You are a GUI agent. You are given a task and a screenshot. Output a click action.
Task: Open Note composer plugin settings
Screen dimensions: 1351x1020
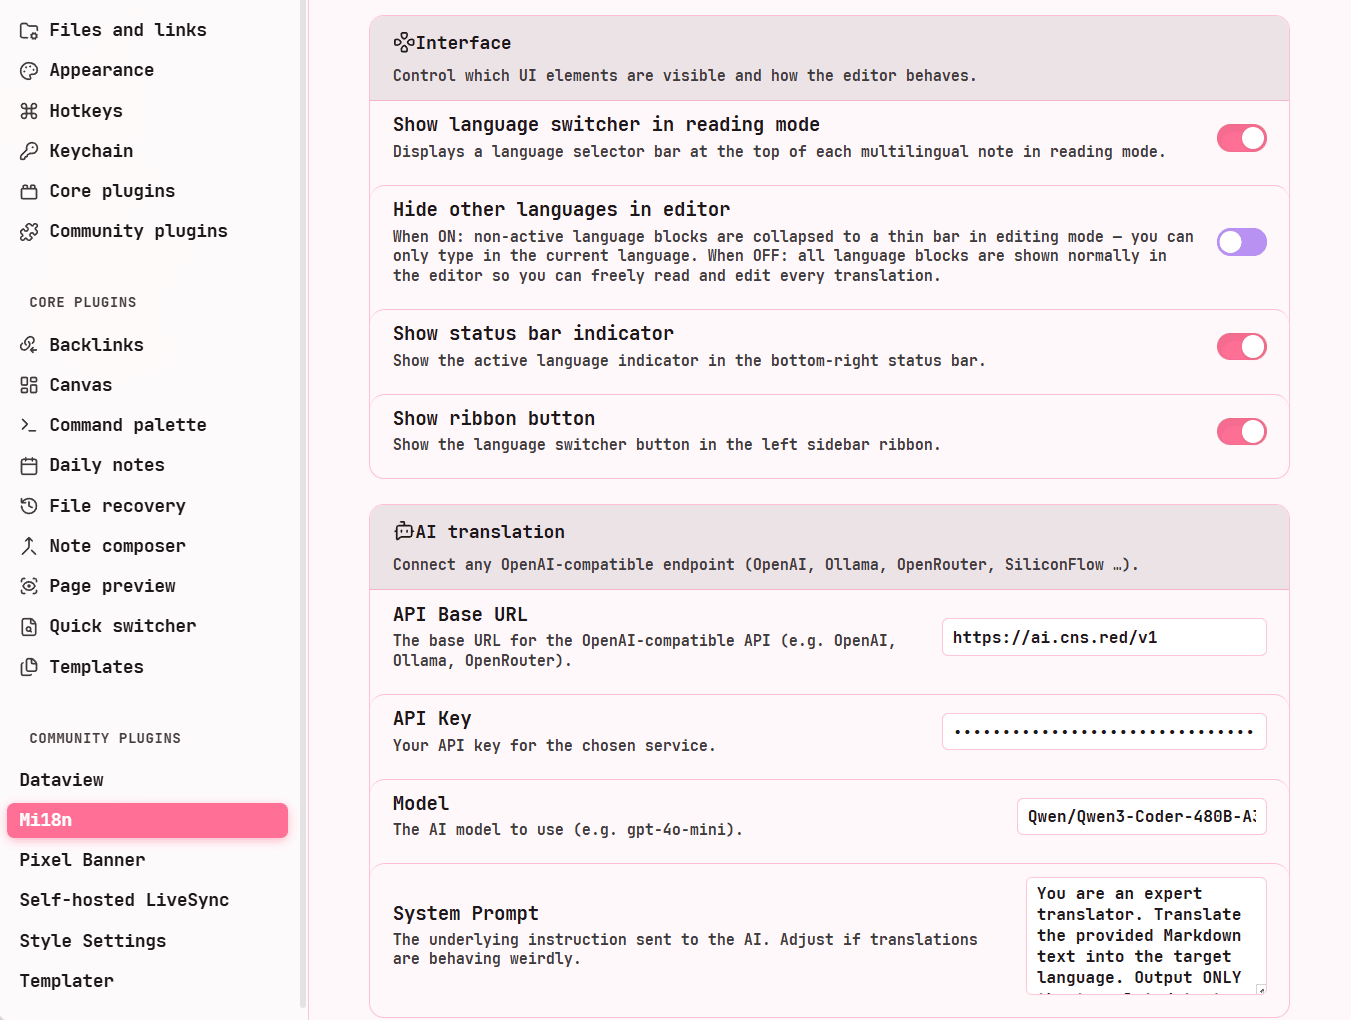pyautogui.click(x=147, y=546)
